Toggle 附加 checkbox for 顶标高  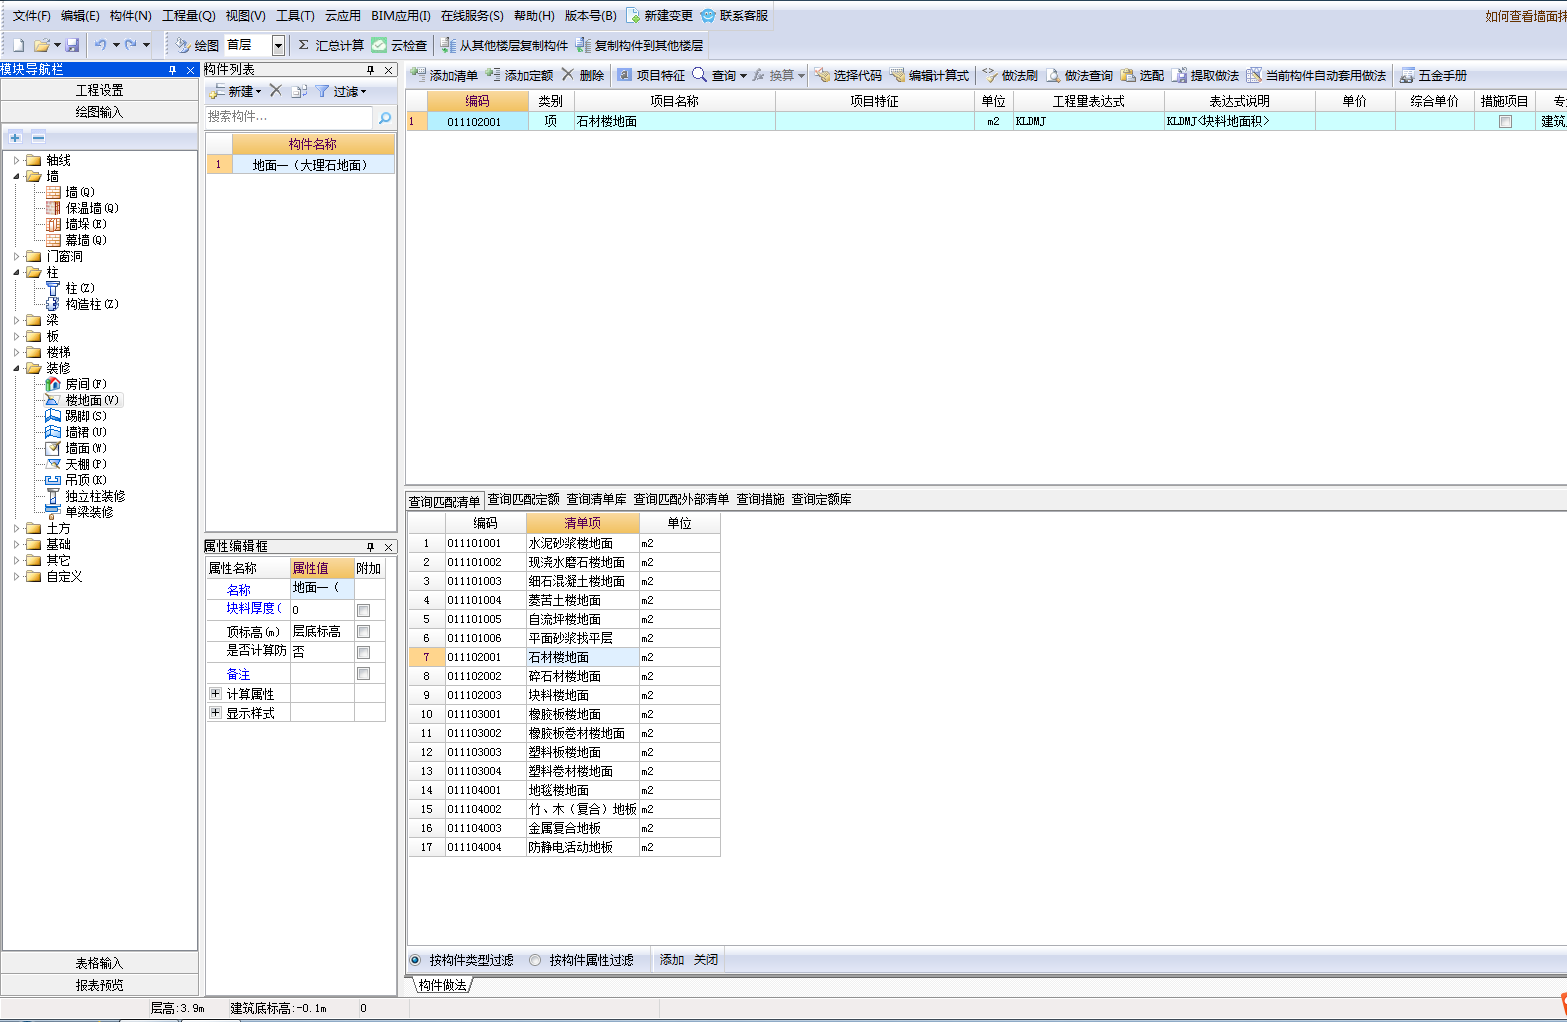point(363,631)
